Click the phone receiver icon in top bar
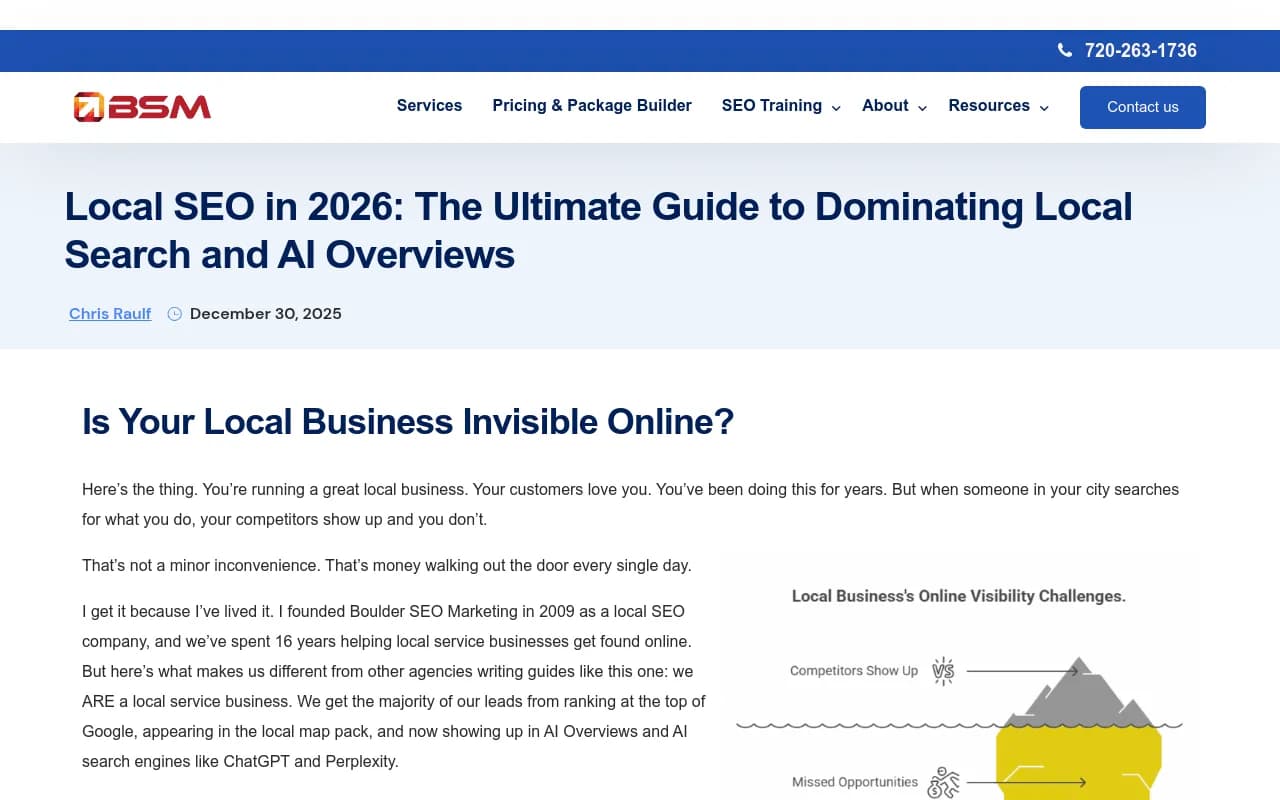This screenshot has height=800, width=1280. (1065, 50)
